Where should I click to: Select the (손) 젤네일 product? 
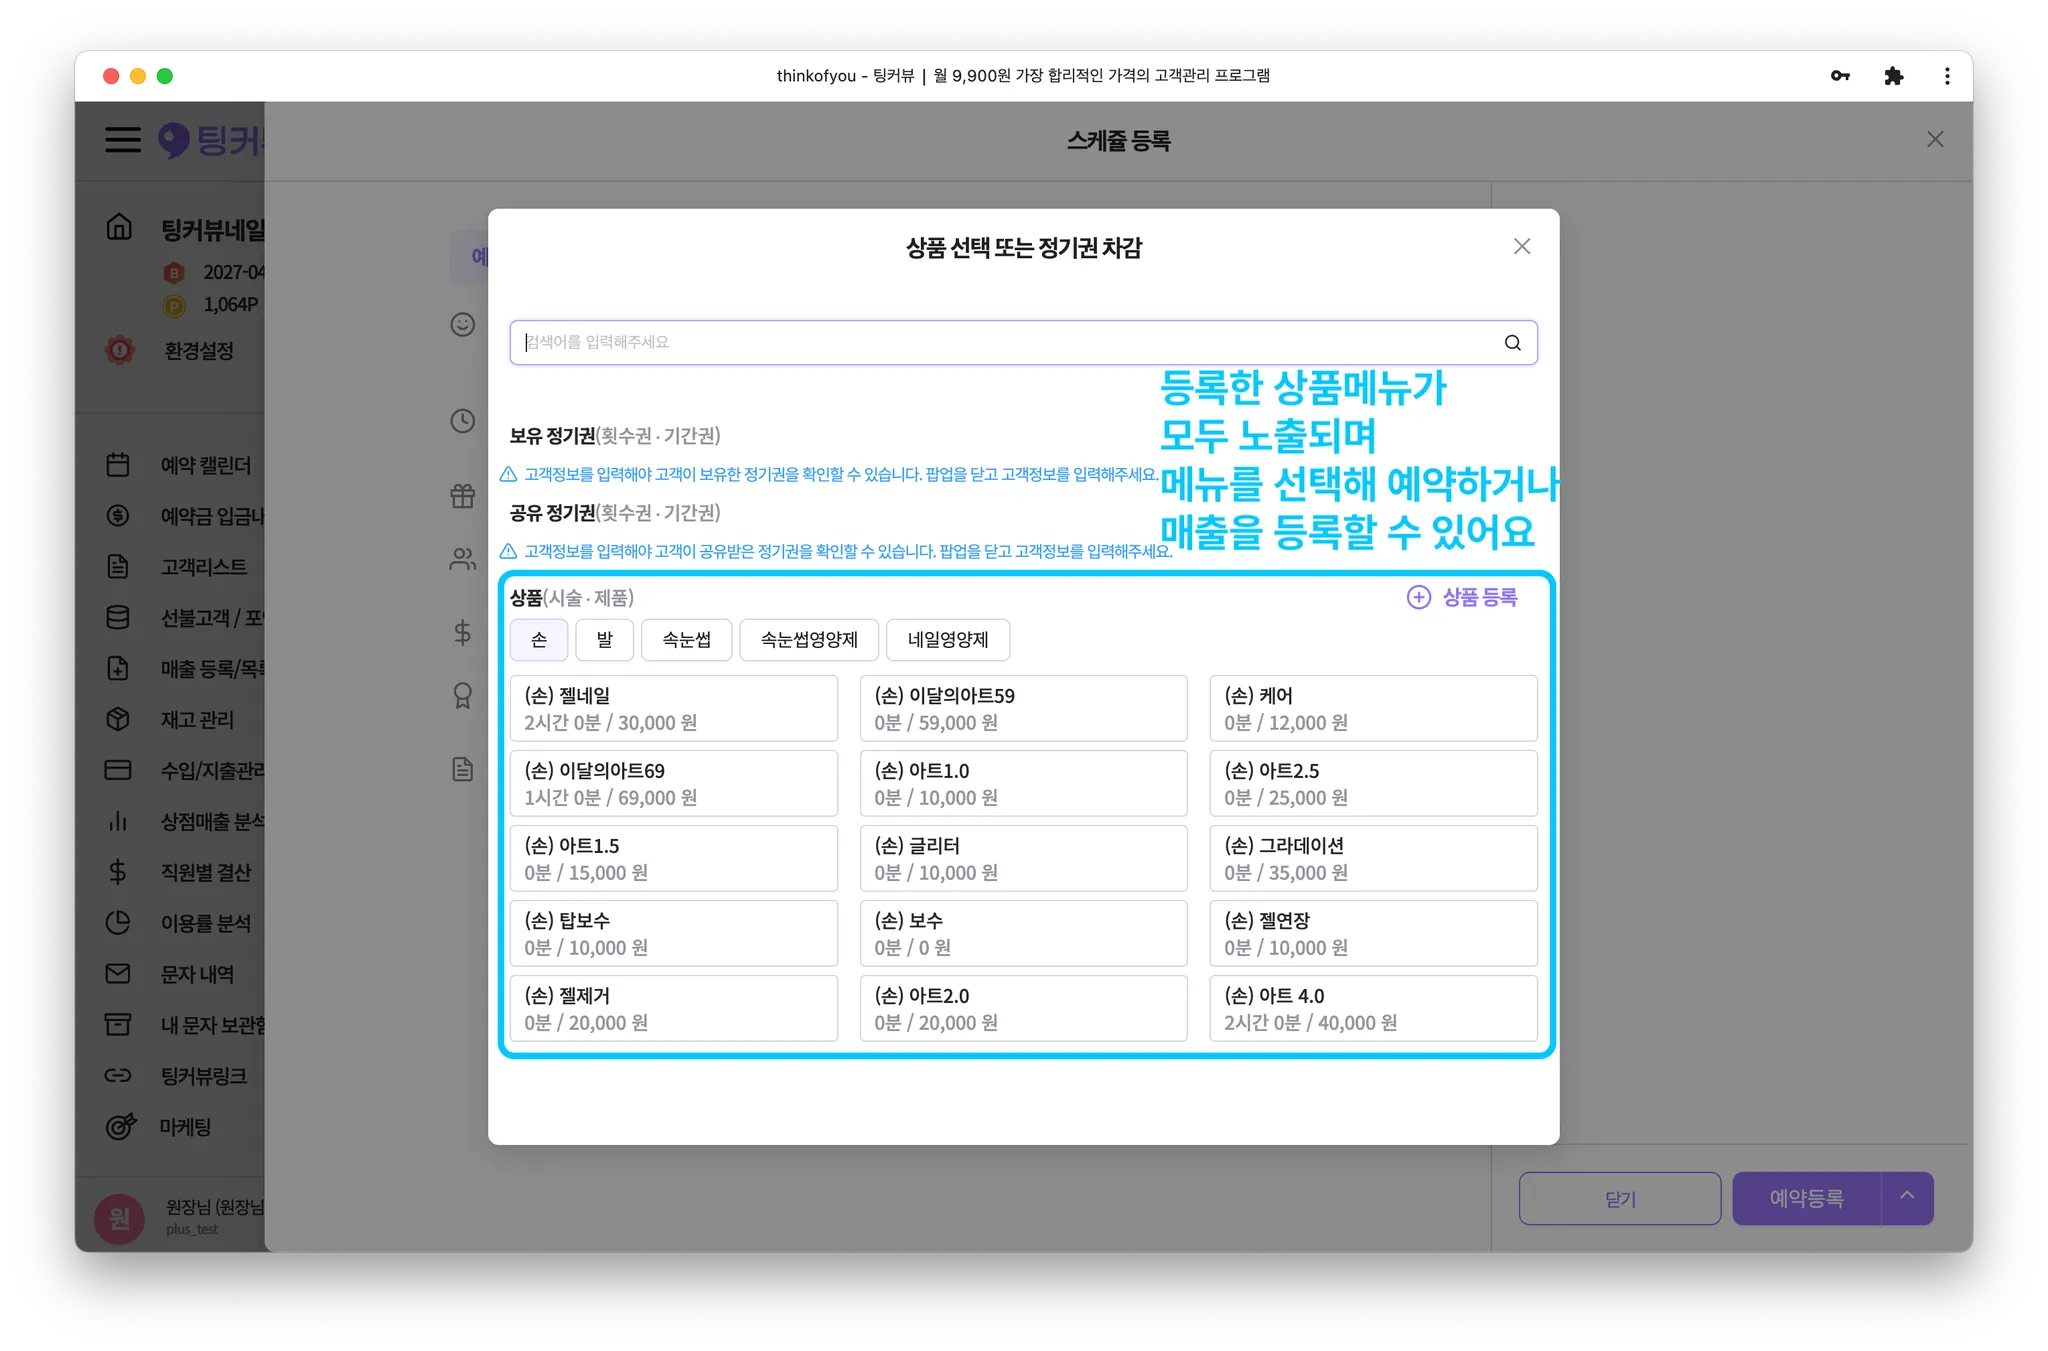[673, 708]
